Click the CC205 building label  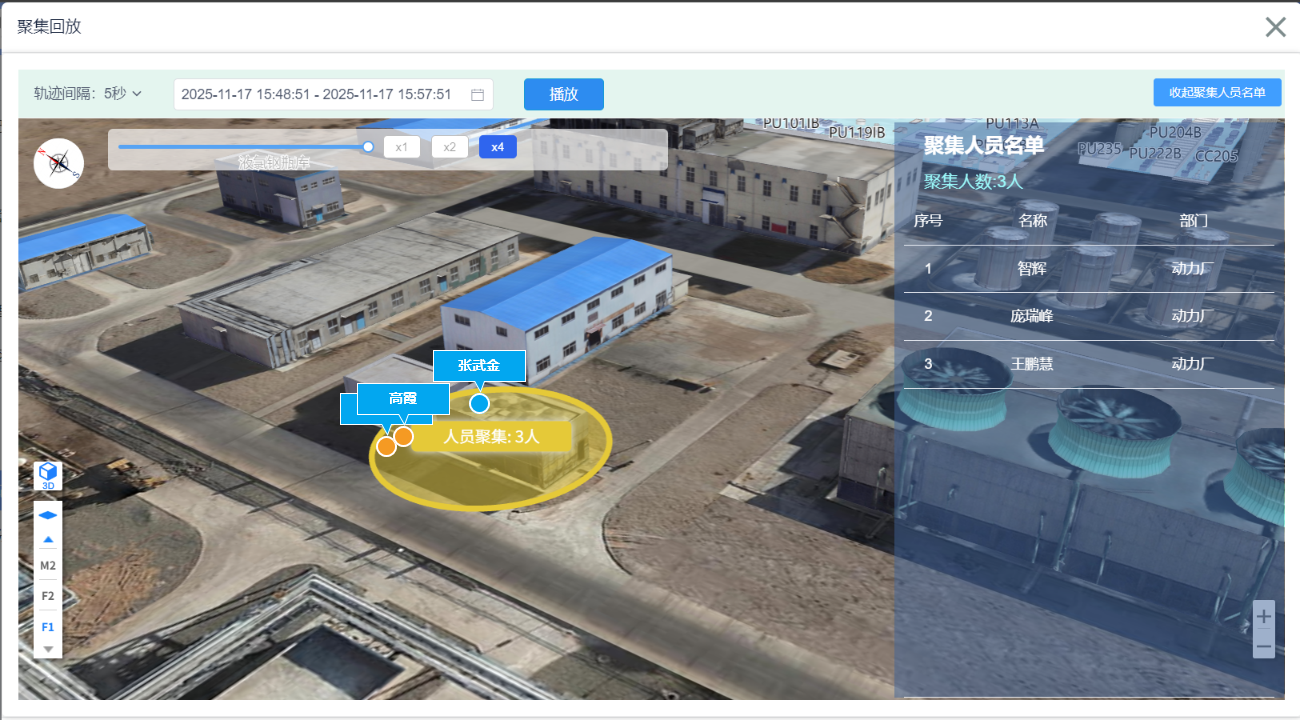click(x=1216, y=156)
